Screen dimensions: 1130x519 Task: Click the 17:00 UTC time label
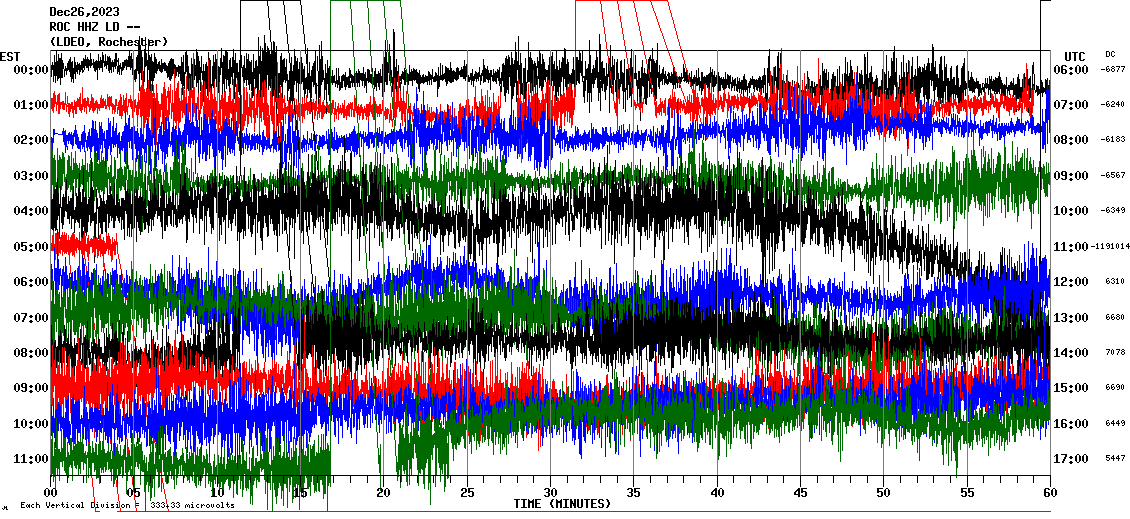pos(1072,459)
